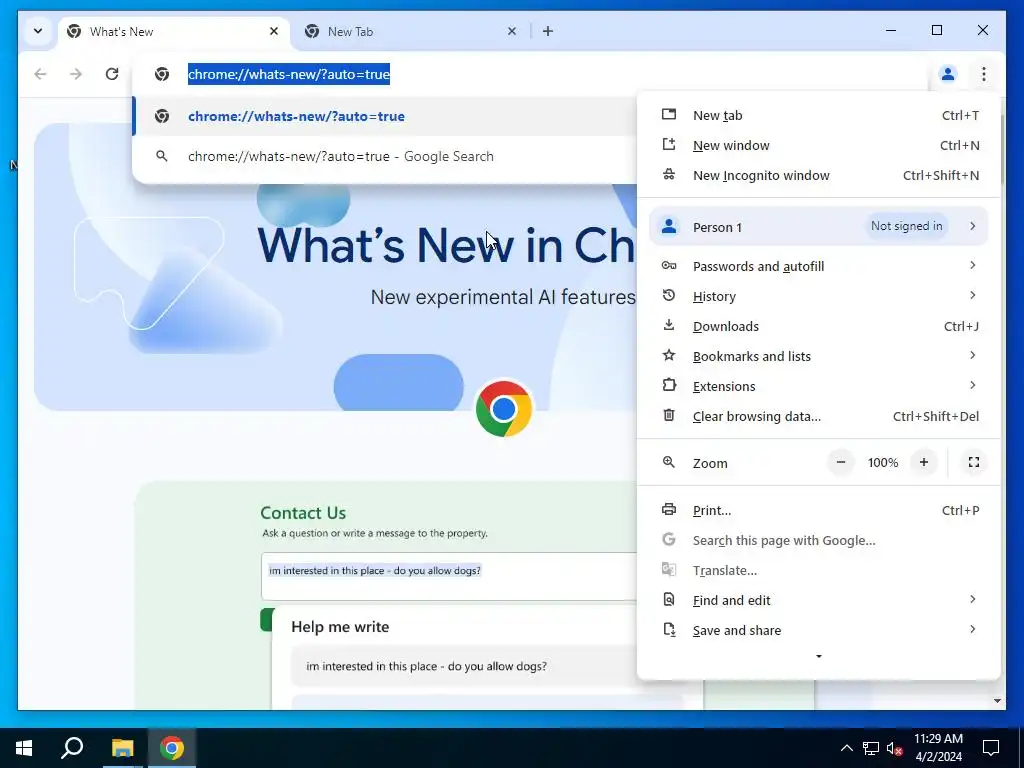Switch to the New Tab tab
The width and height of the screenshot is (1024, 768).
[x=411, y=31]
